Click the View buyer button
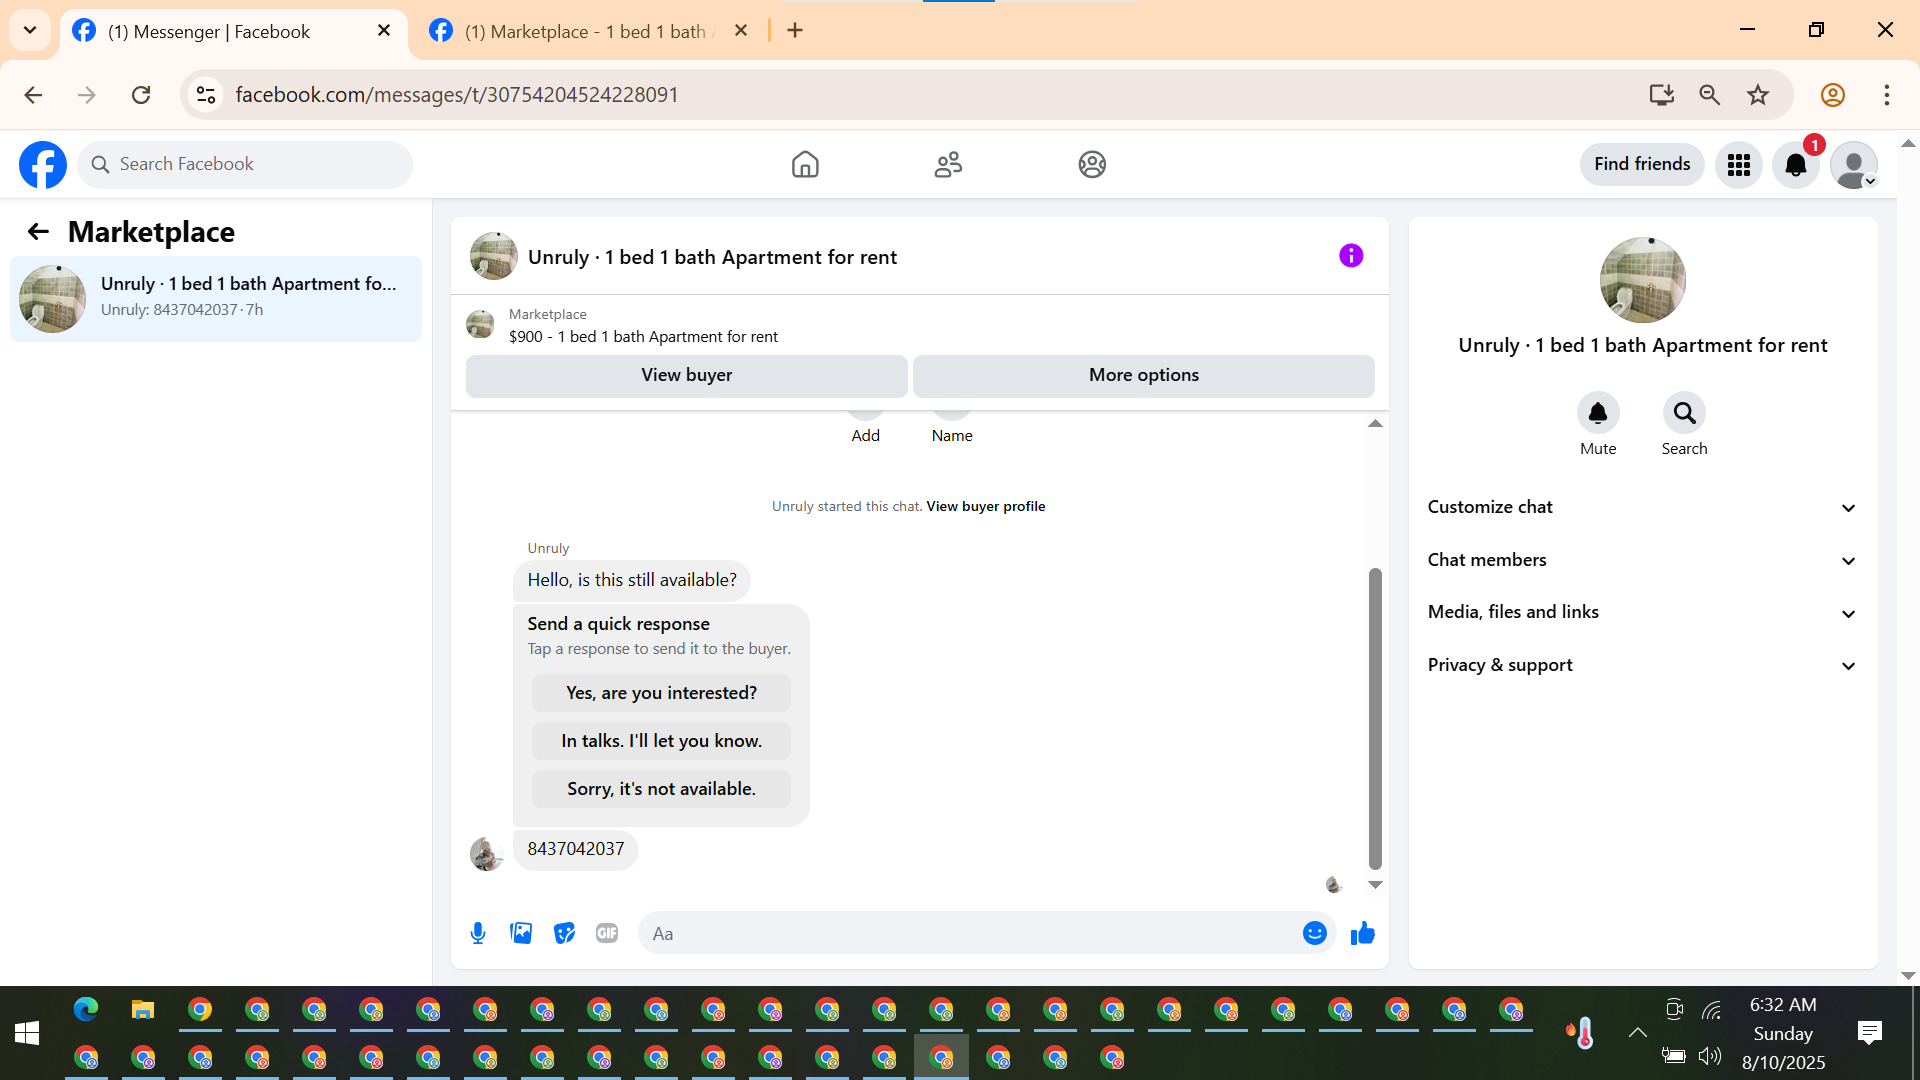Screen dimensions: 1920x1080 pos(686,375)
